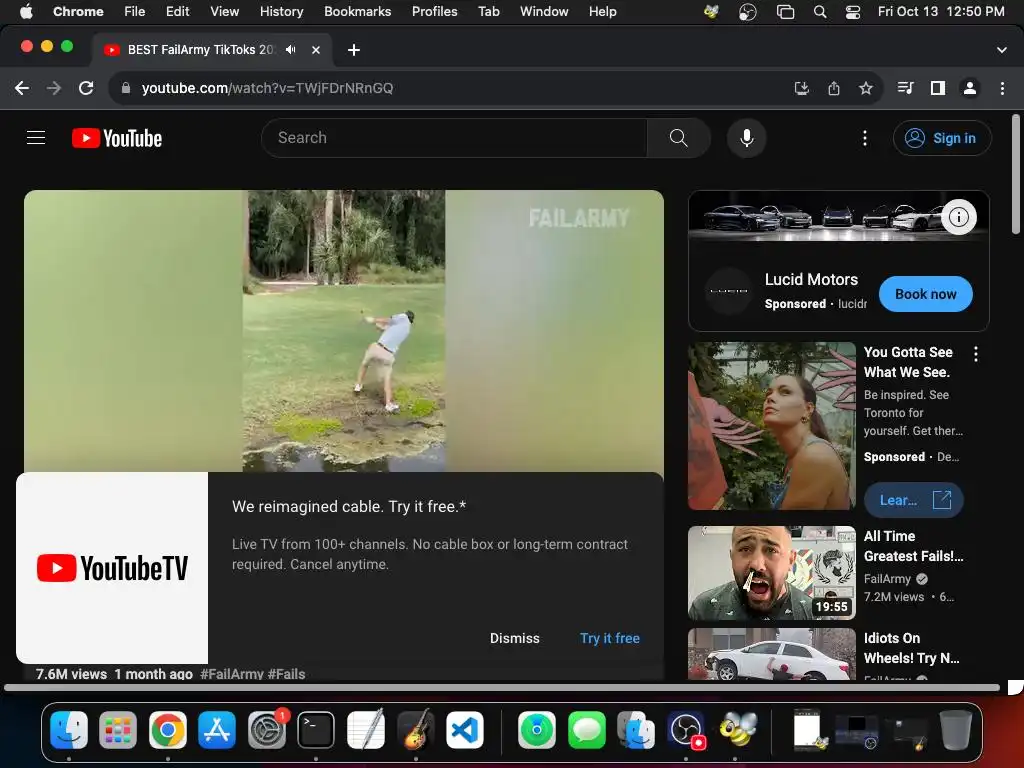1024x768 pixels.
Task: Bookmark this page with star icon
Action: click(x=866, y=88)
